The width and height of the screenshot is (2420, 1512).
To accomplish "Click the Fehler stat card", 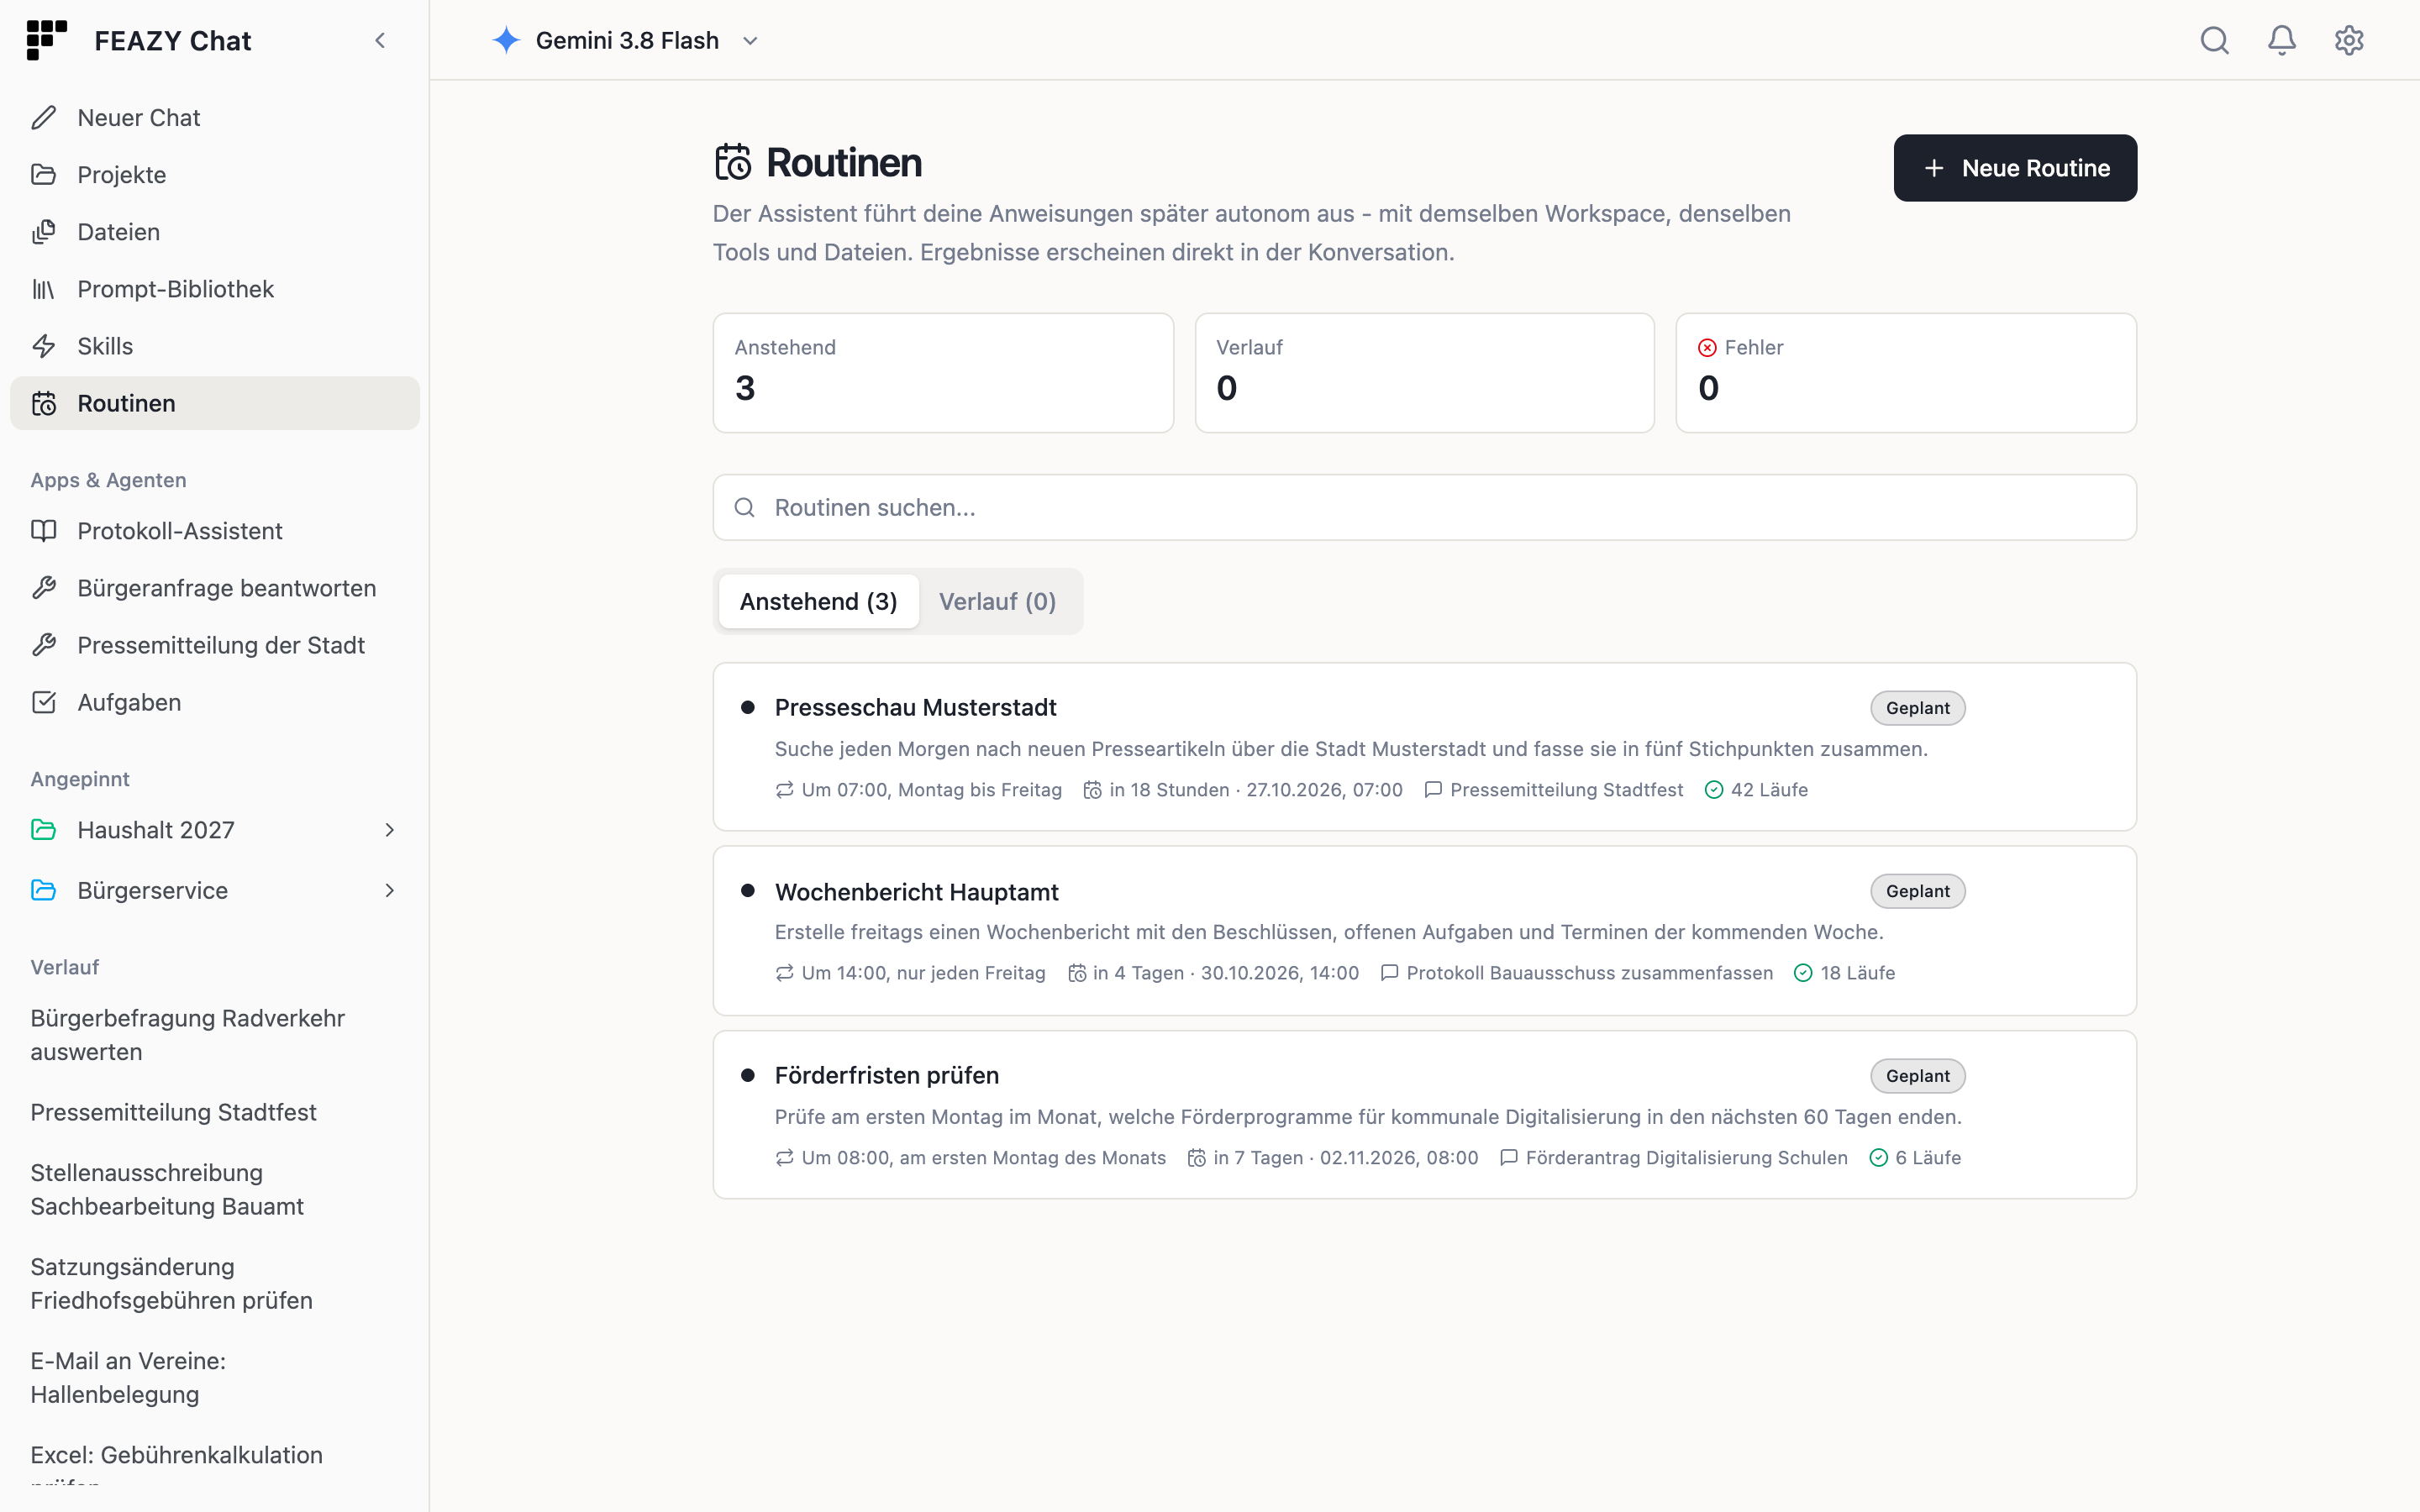I will tap(1906, 373).
